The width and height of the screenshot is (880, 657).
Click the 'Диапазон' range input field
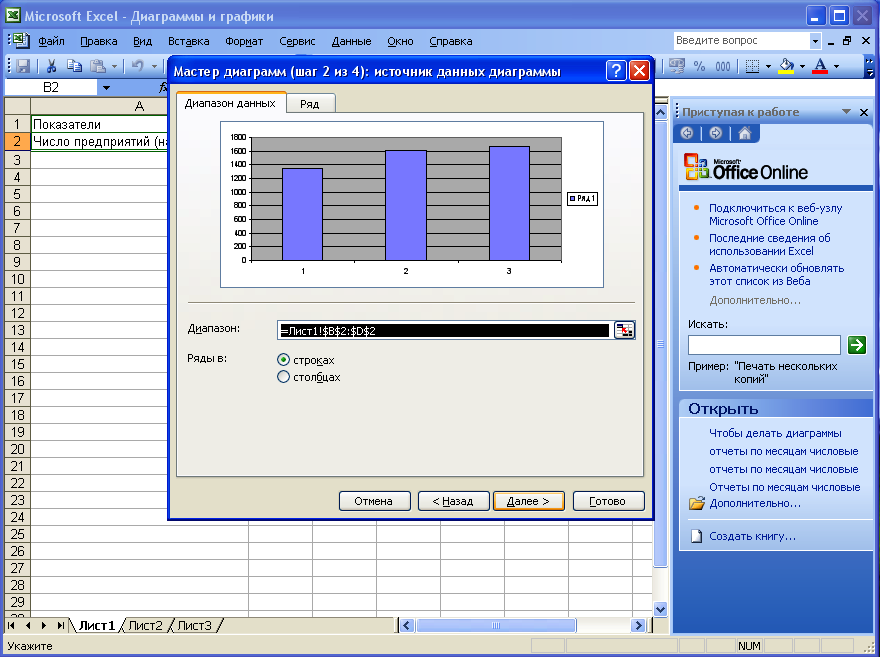(443, 331)
